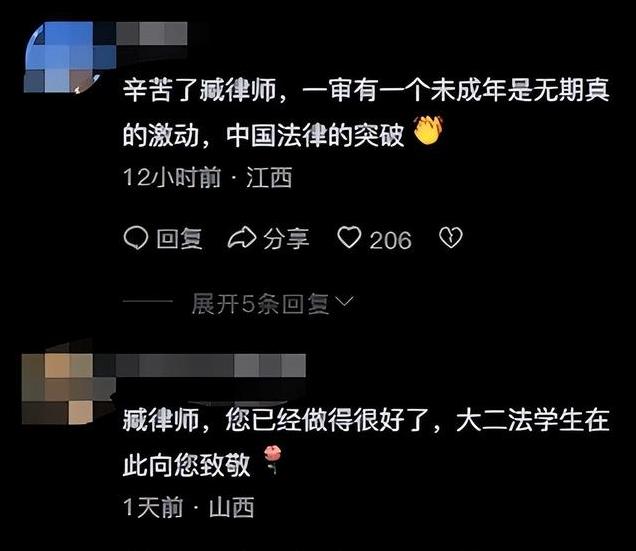This screenshot has height=551, width=636.
Task: Open the first commenter's blurred username
Action: (x=152, y=33)
